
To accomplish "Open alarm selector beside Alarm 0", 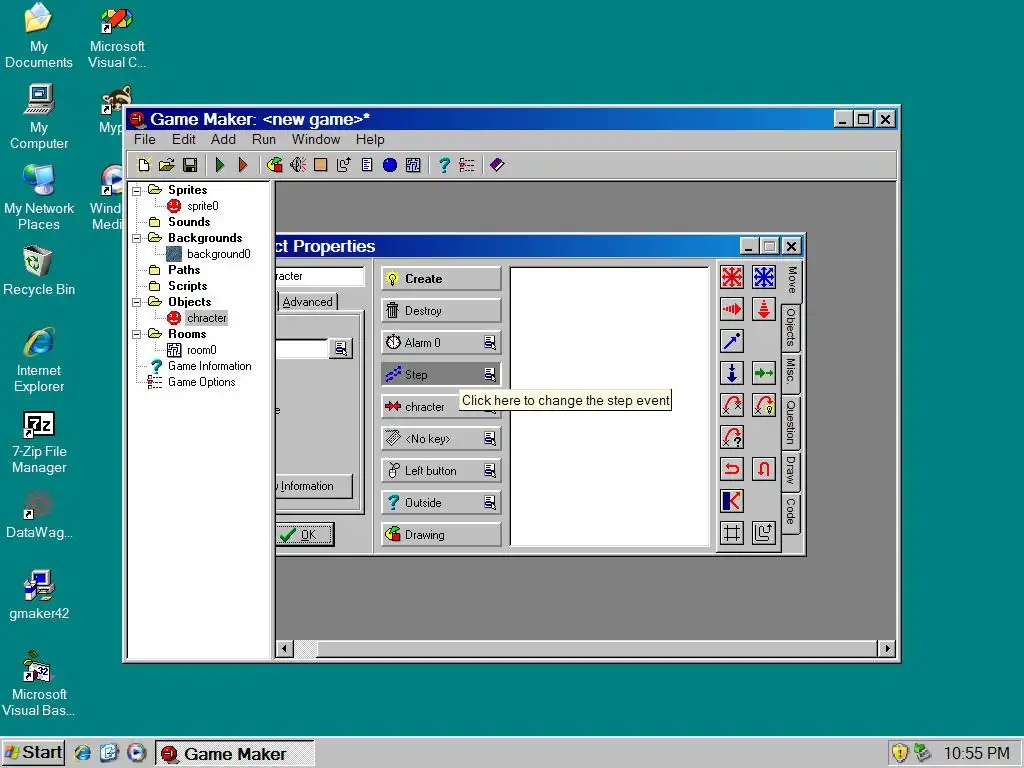I will [490, 342].
